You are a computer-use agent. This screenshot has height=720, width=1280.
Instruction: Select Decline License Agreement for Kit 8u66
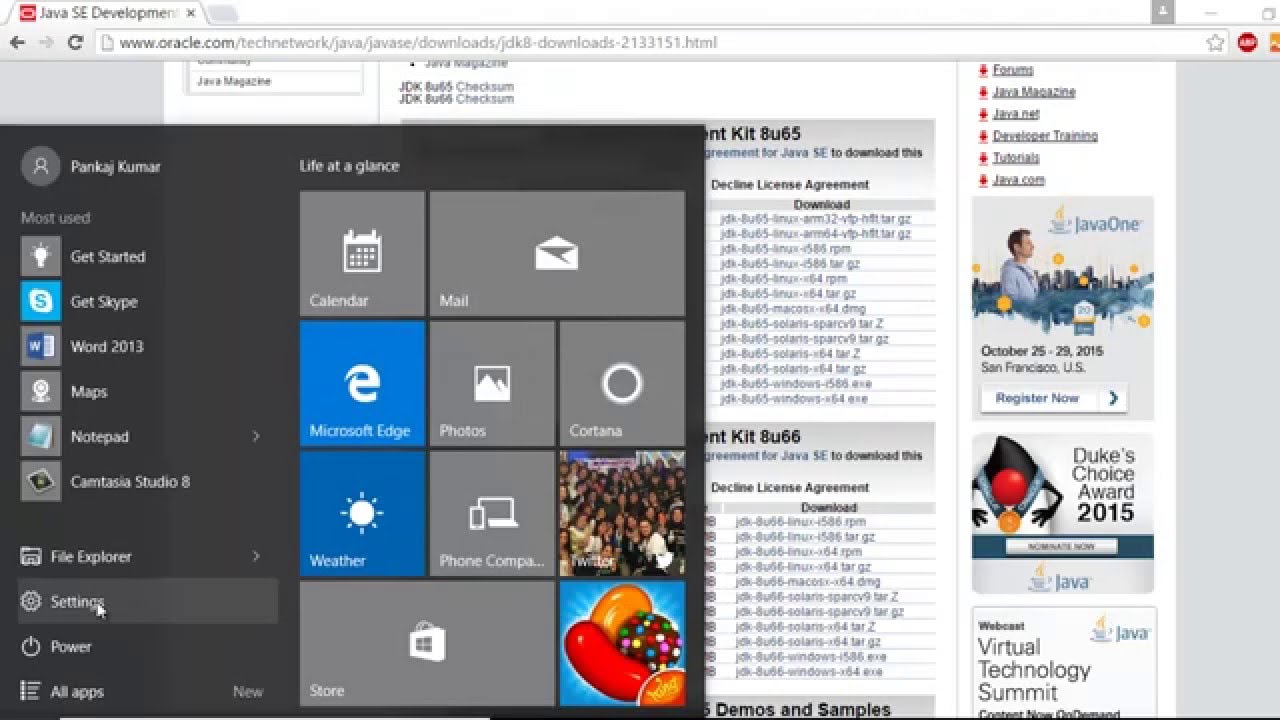(790, 487)
